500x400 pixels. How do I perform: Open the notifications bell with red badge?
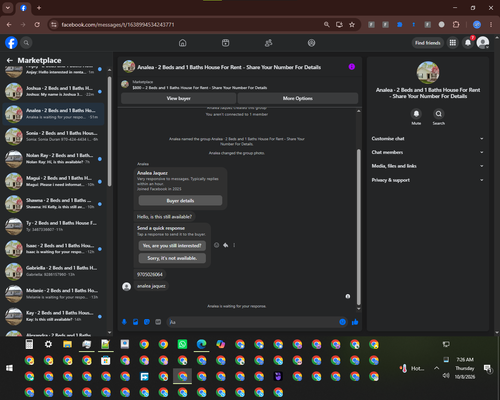pos(468,43)
